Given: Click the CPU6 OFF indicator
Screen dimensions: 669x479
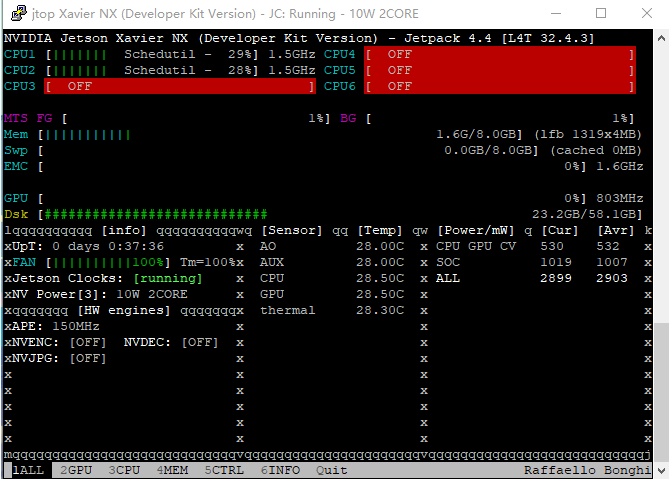Looking at the screenshot, I should (500, 86).
